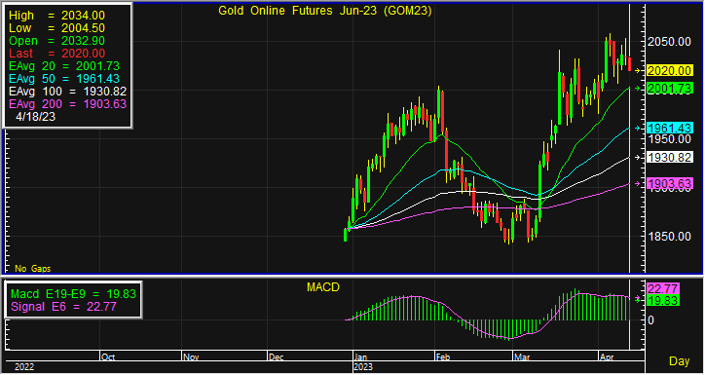Click the chart title Gold Online Futures Jun-23 (GOM23)

[325, 11]
